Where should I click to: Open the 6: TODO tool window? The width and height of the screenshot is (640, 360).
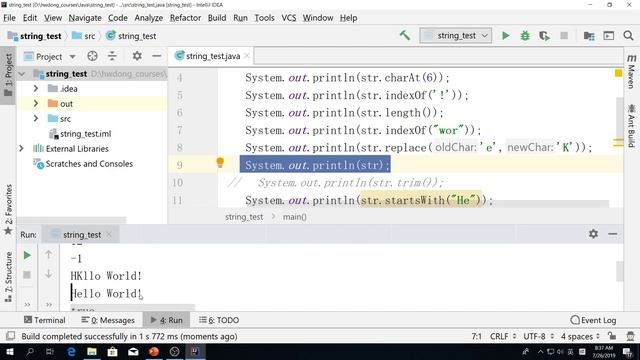click(219, 320)
